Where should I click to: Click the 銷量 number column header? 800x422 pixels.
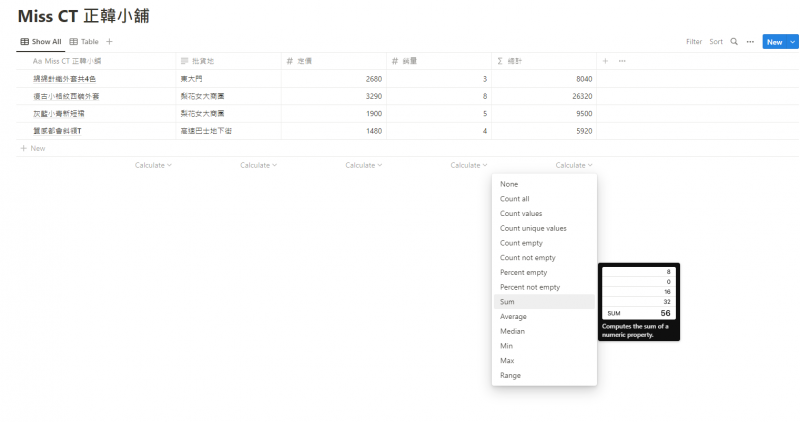[439, 61]
